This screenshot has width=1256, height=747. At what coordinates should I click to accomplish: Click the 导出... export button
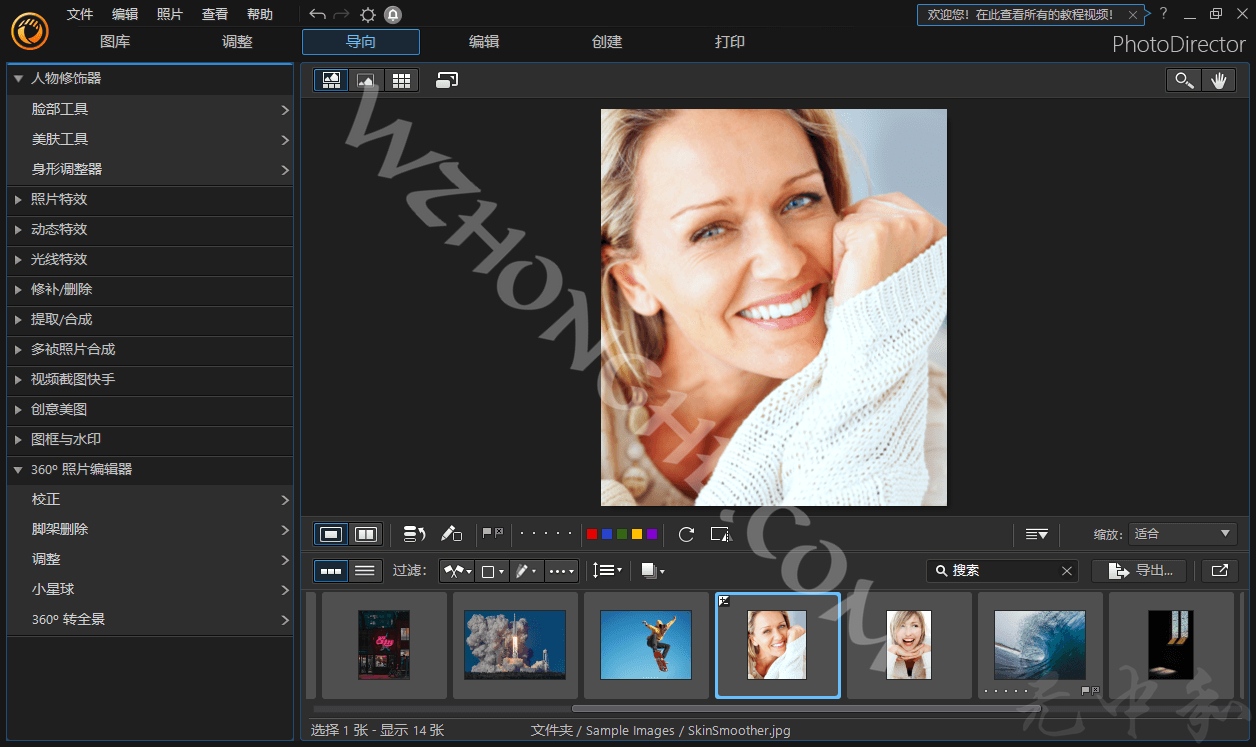click(1139, 570)
